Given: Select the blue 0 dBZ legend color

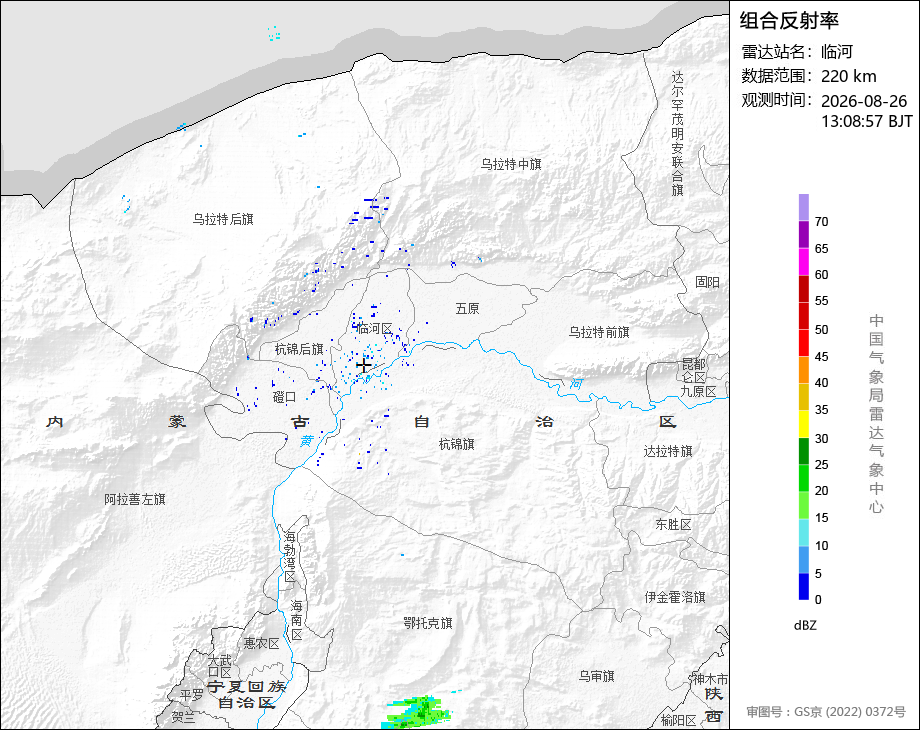Looking at the screenshot, I should pyautogui.click(x=803, y=586).
